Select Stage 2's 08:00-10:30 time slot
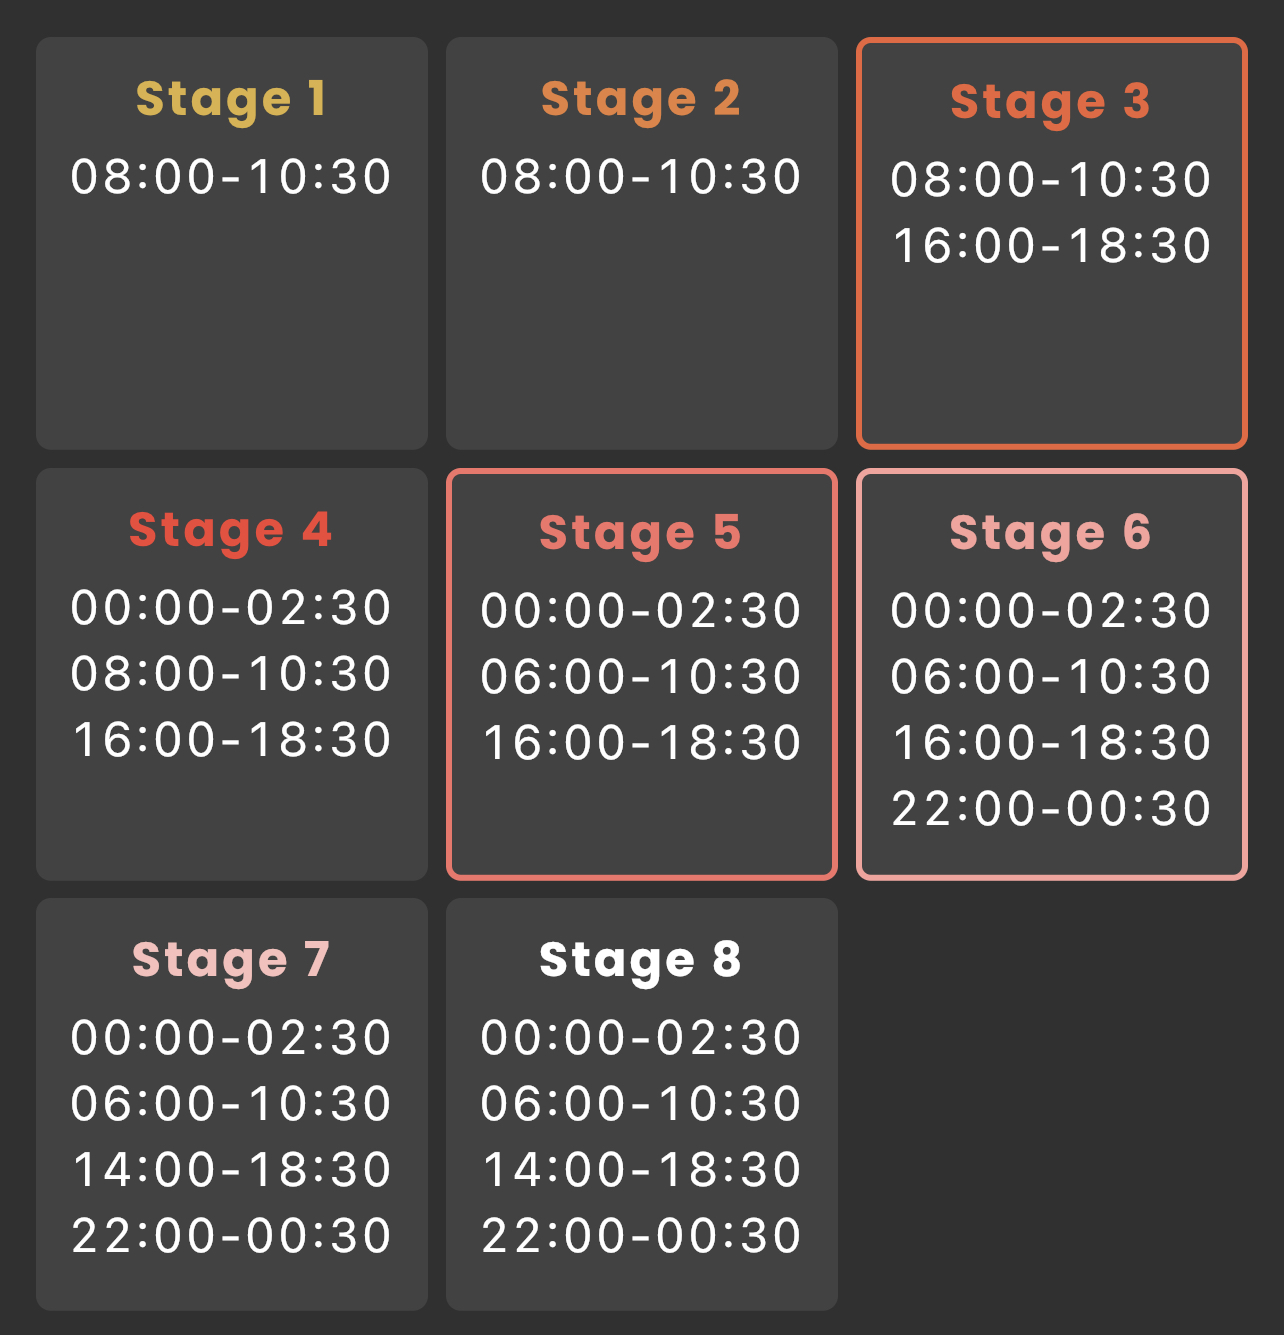 [641, 177]
